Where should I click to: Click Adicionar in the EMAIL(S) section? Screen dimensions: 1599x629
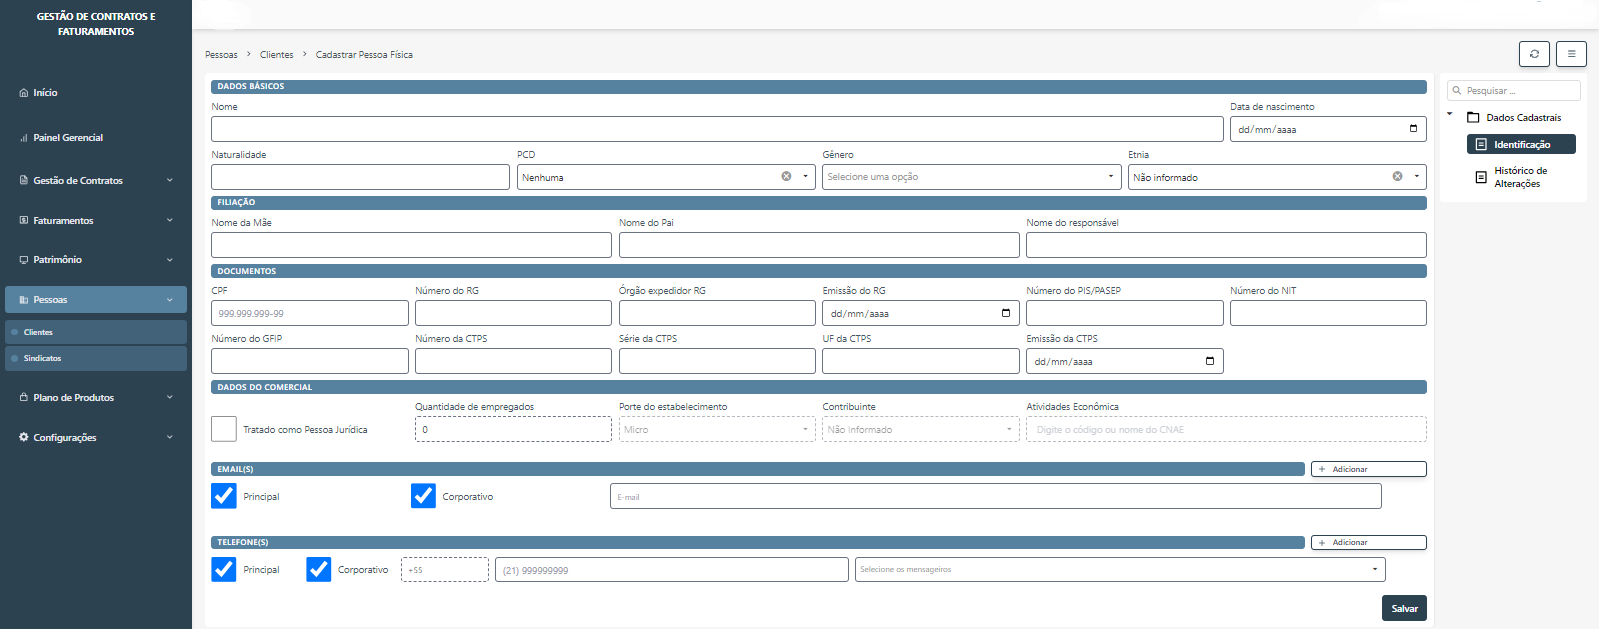[1368, 469]
